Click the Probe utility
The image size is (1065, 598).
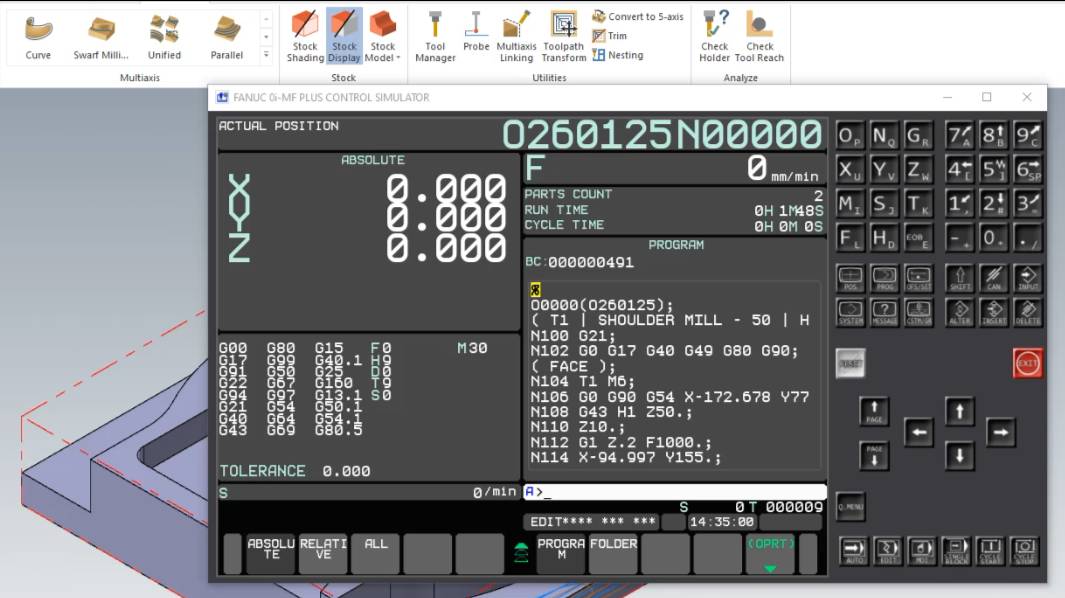[x=476, y=32]
